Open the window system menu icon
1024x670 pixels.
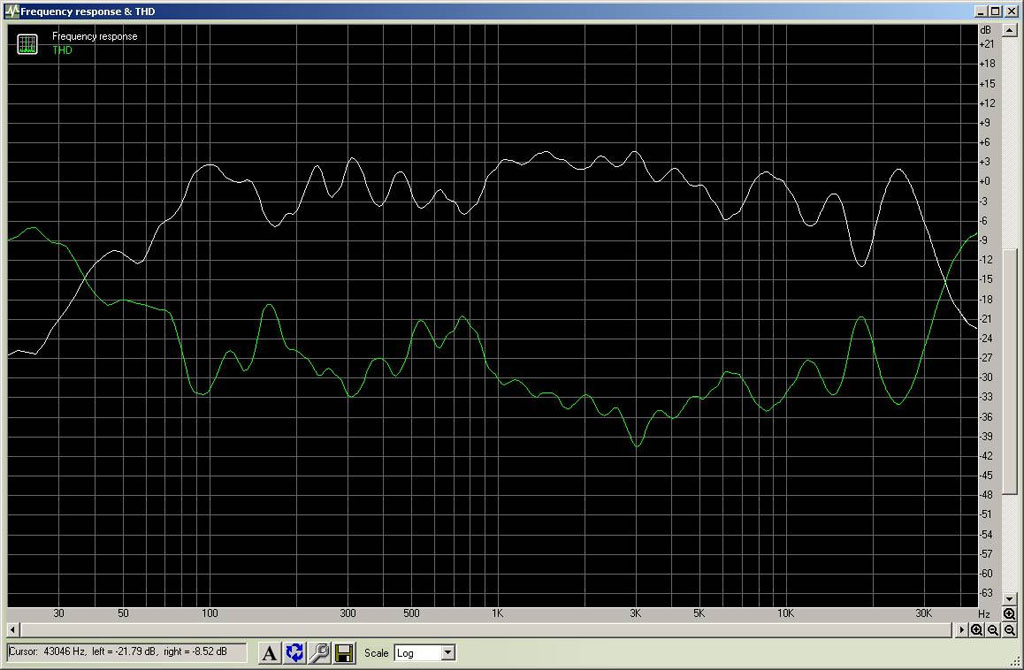[10, 11]
